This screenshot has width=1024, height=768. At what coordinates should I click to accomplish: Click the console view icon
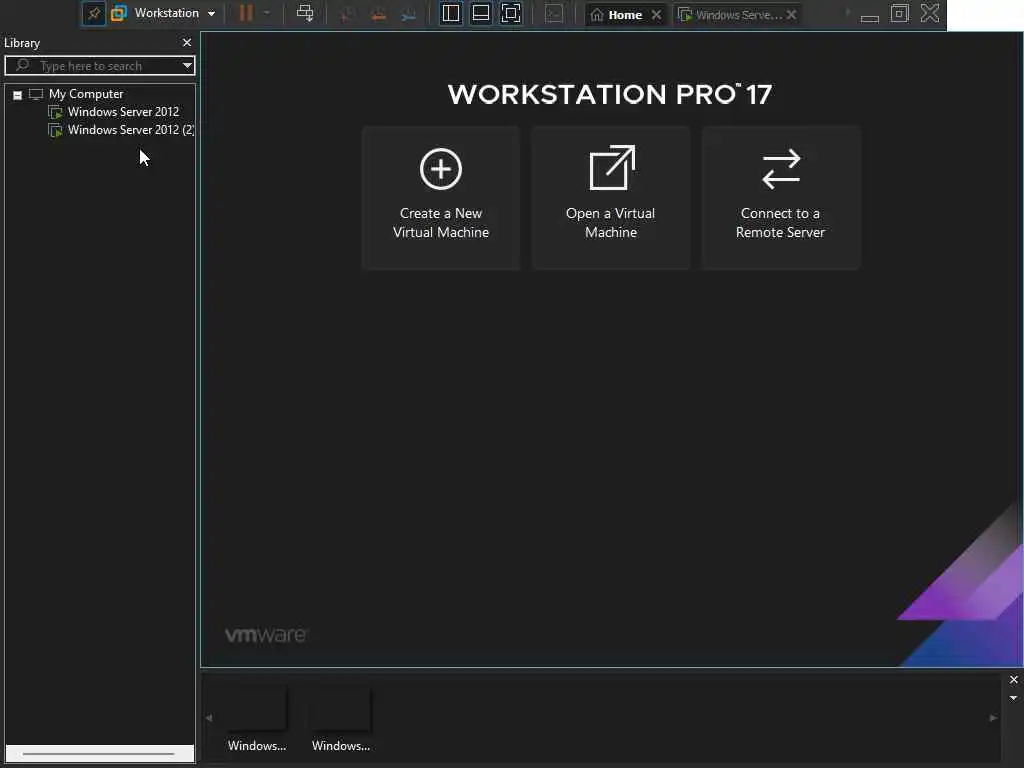554,13
